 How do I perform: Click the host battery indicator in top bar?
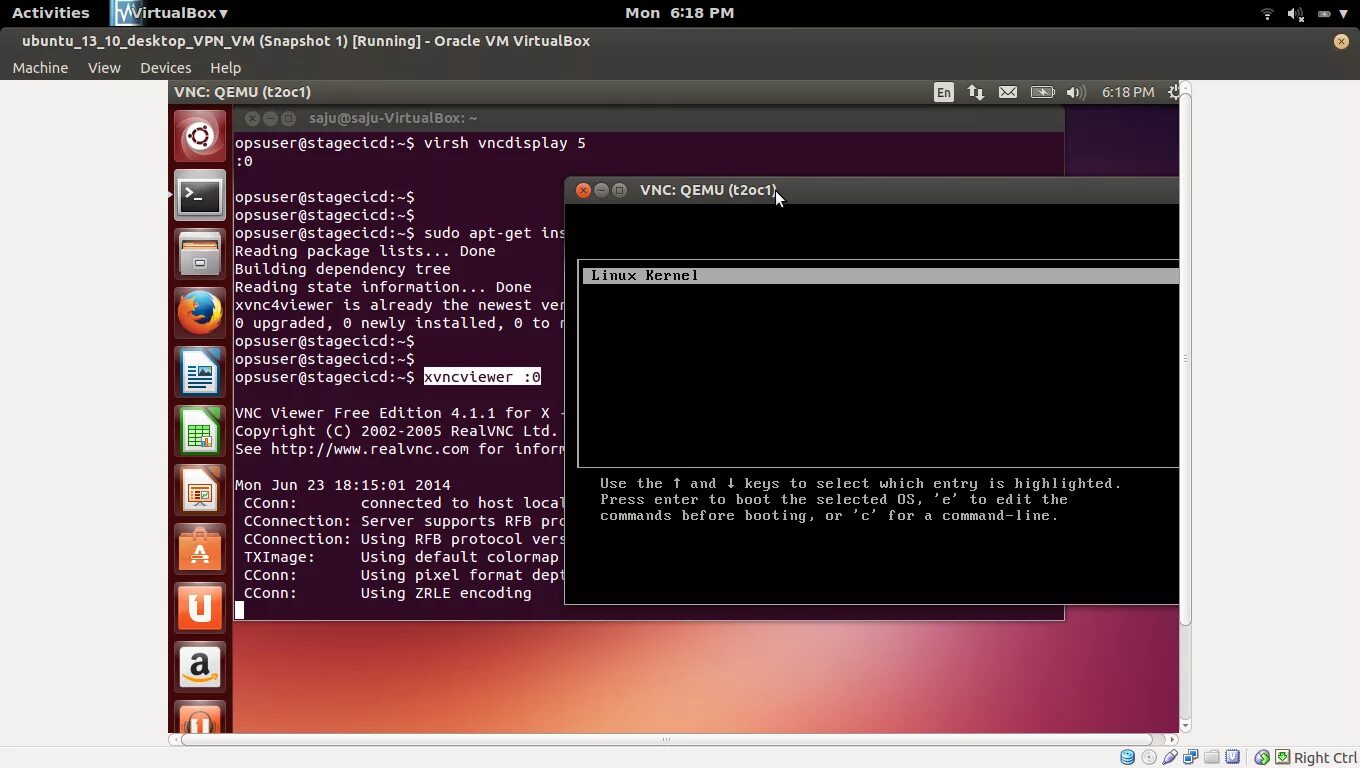pos(1324,13)
